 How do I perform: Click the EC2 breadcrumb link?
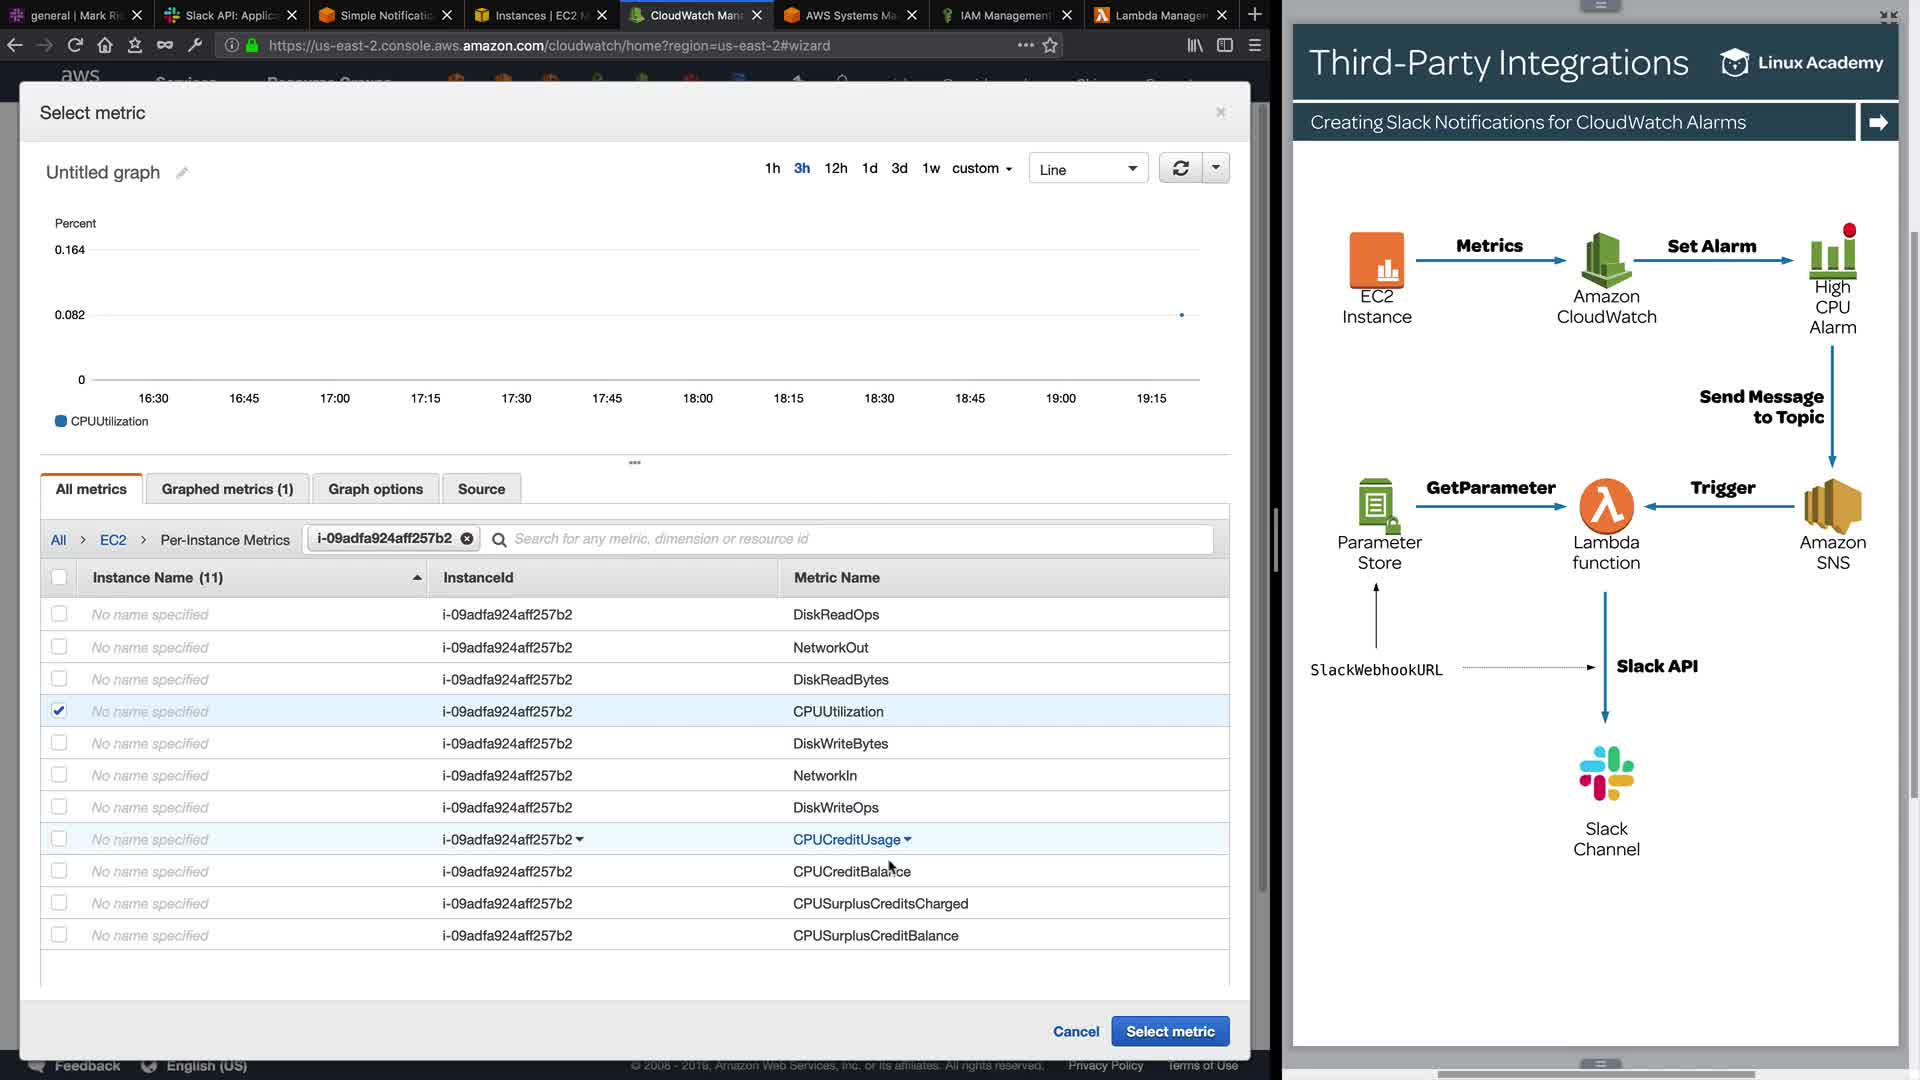click(x=113, y=540)
